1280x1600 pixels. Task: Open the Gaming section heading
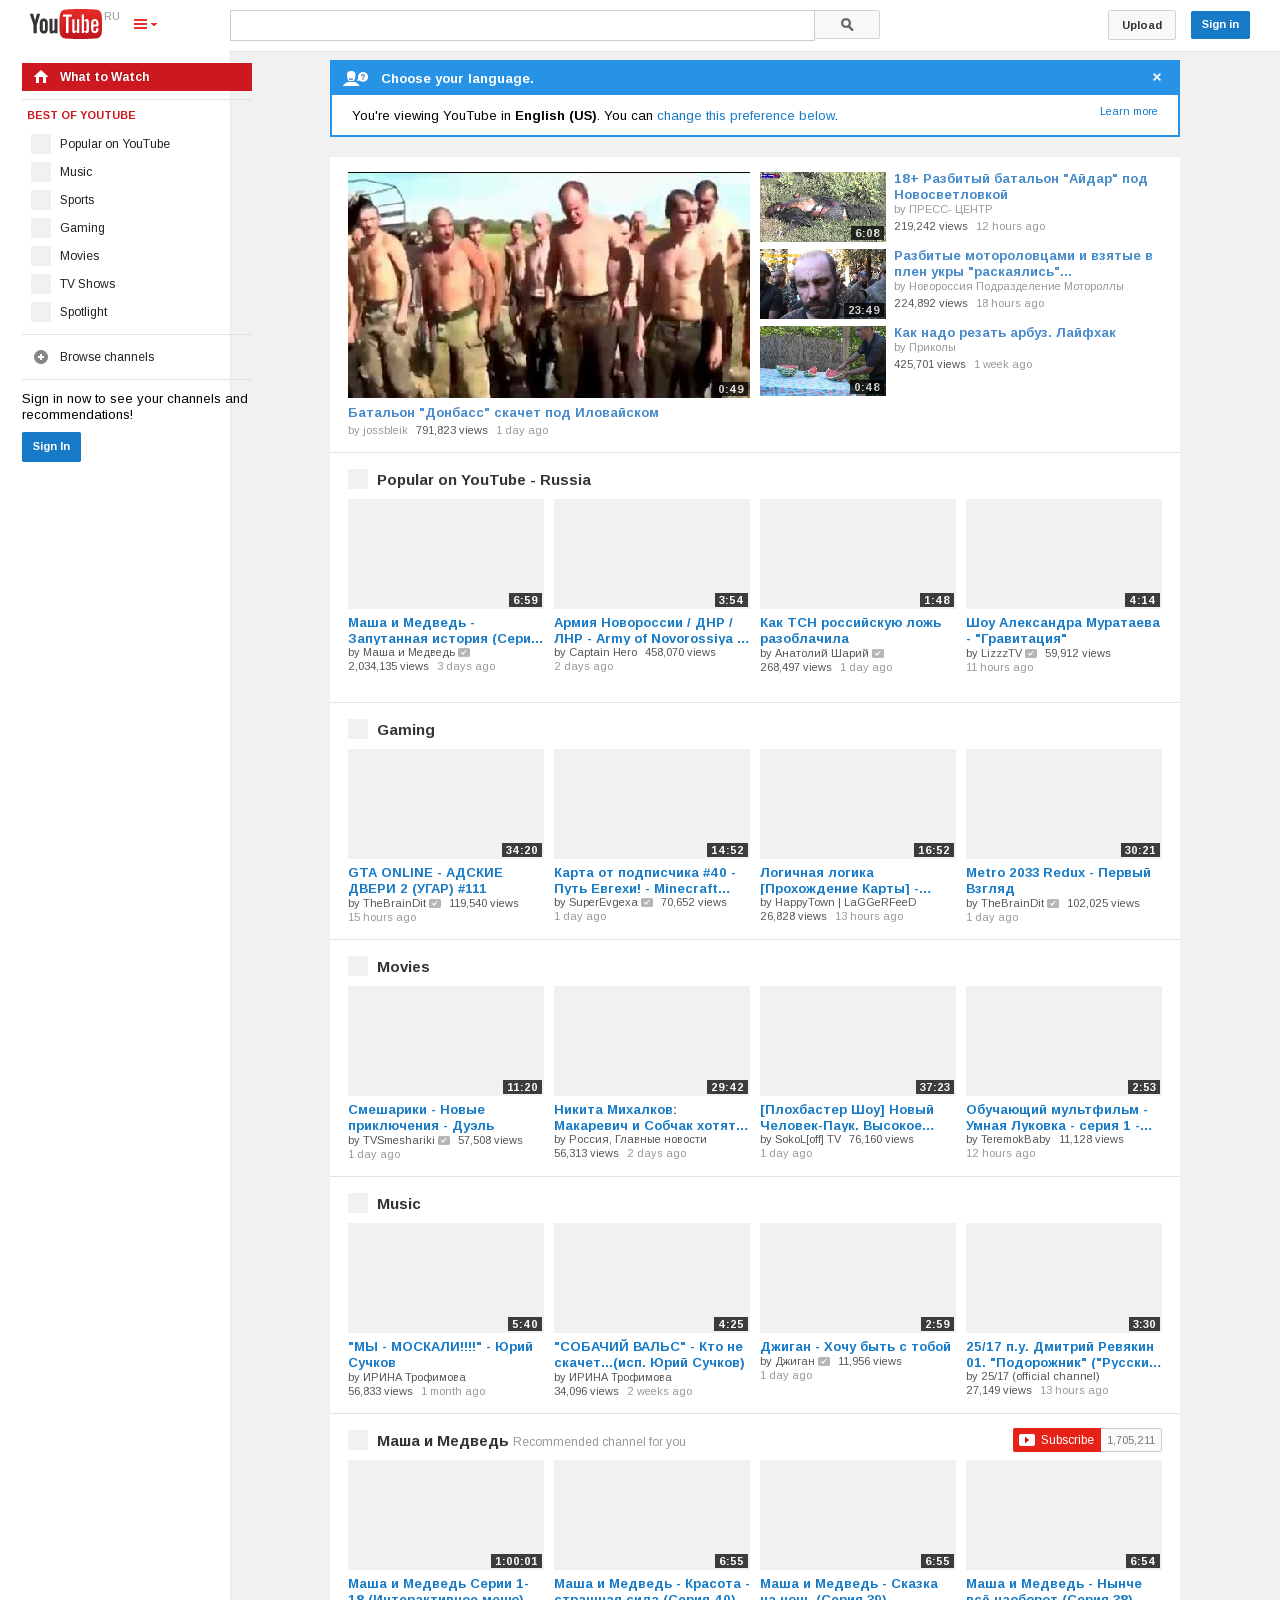pyautogui.click(x=406, y=730)
